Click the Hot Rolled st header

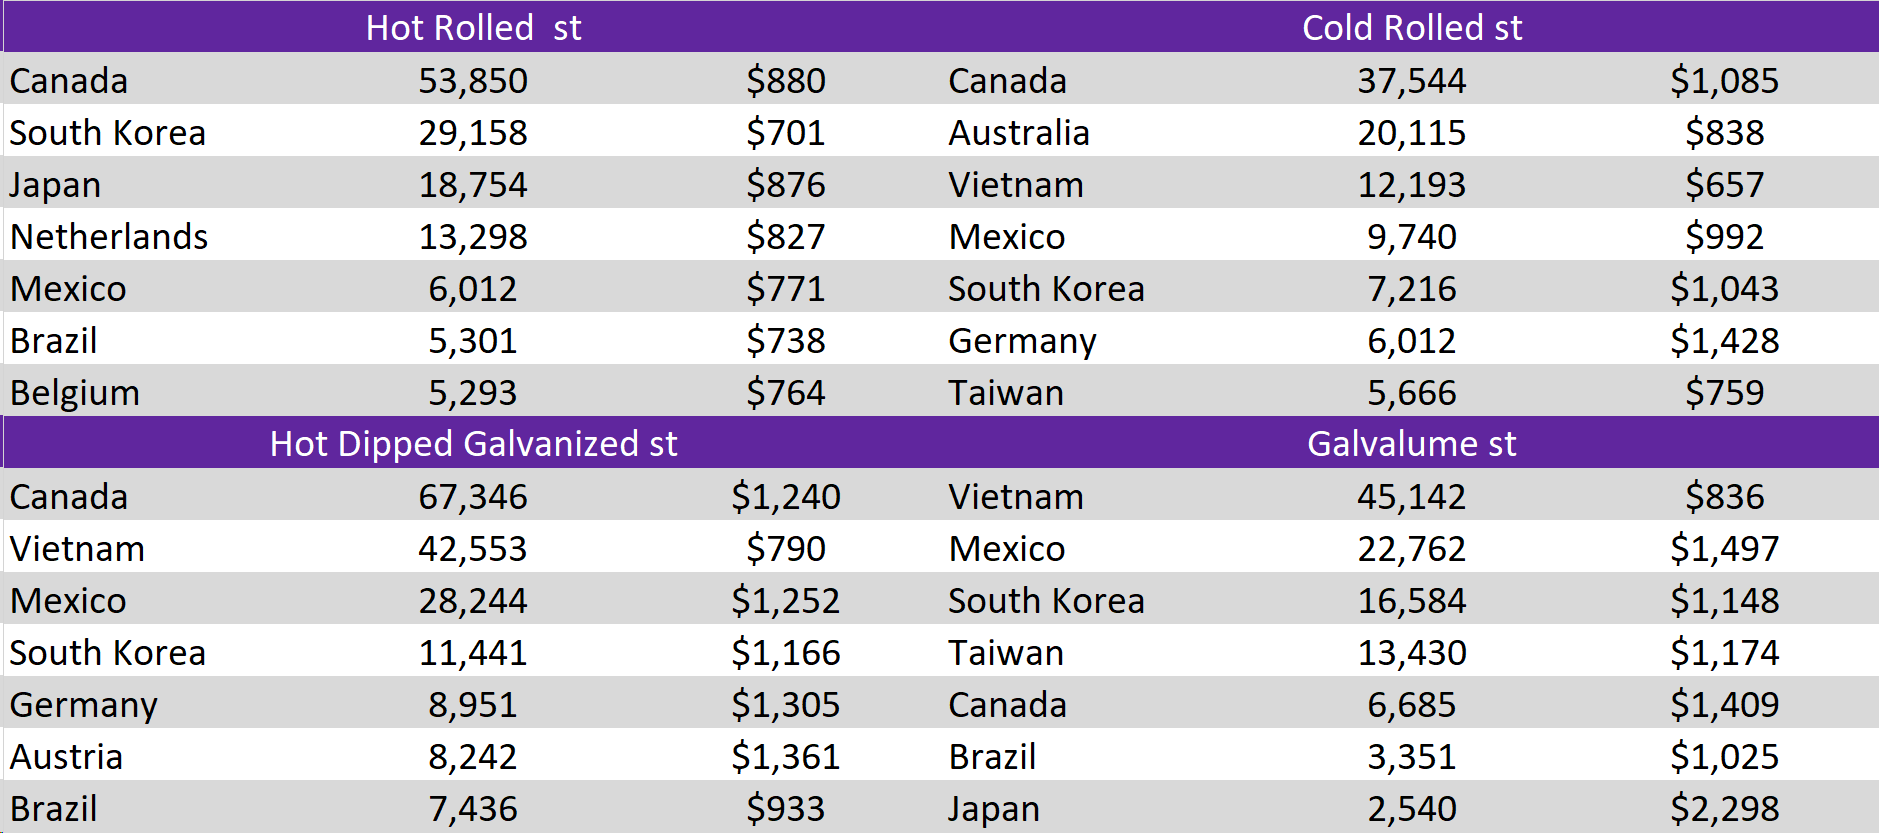(473, 27)
